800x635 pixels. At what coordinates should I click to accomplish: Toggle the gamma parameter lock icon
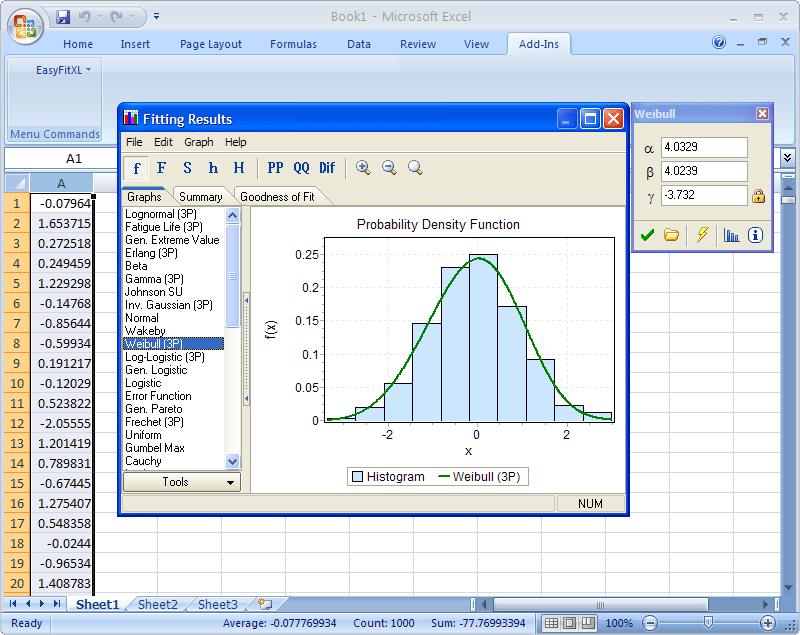point(758,196)
